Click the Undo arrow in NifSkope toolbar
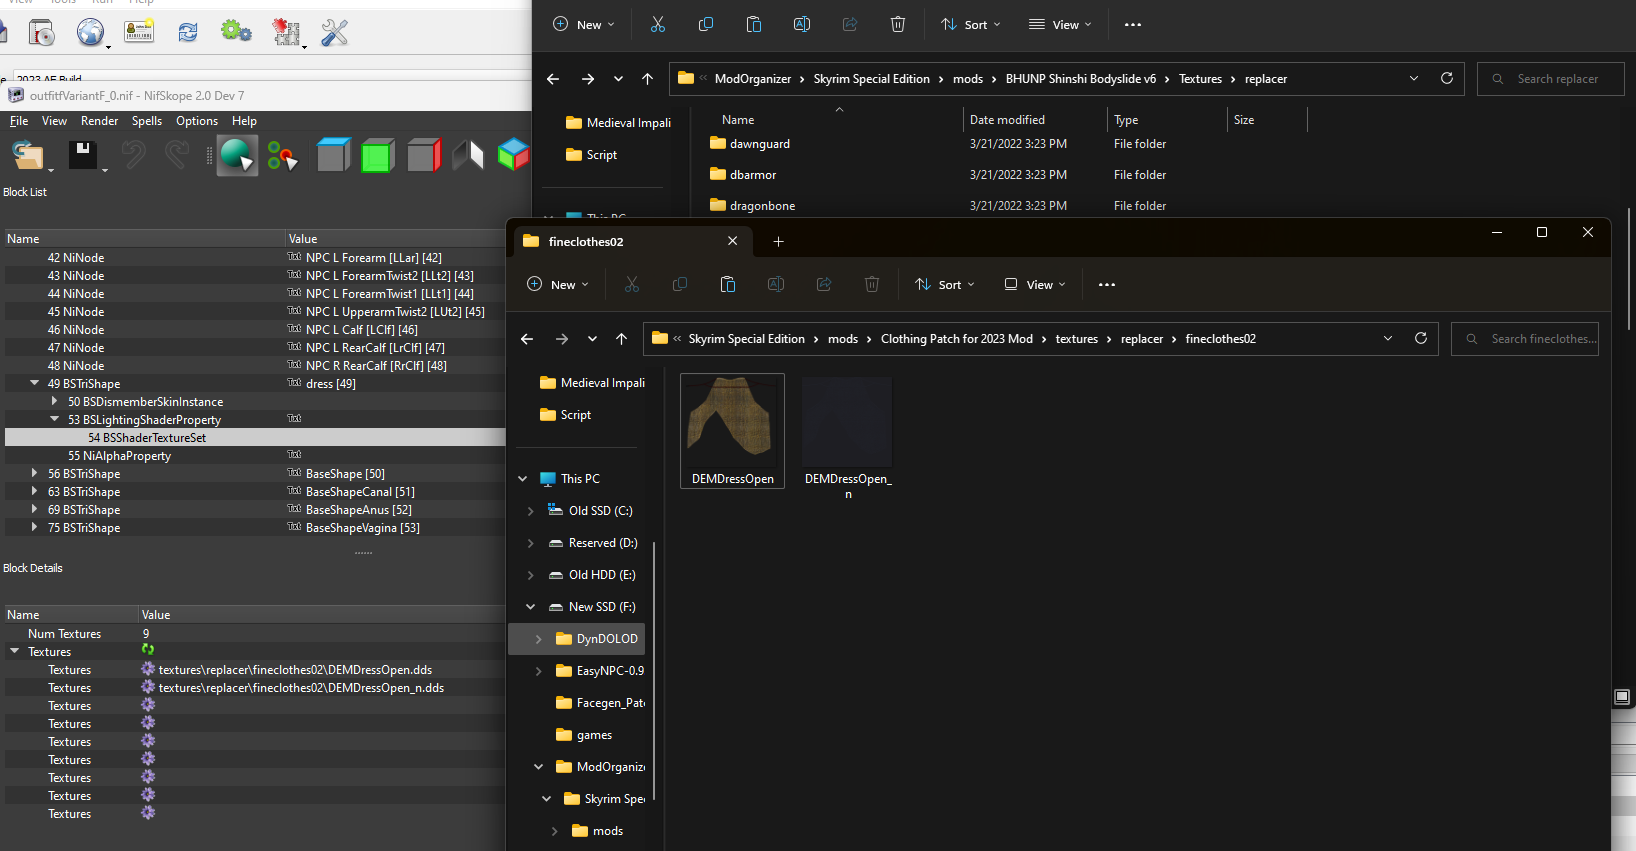1636x851 pixels. [134, 155]
